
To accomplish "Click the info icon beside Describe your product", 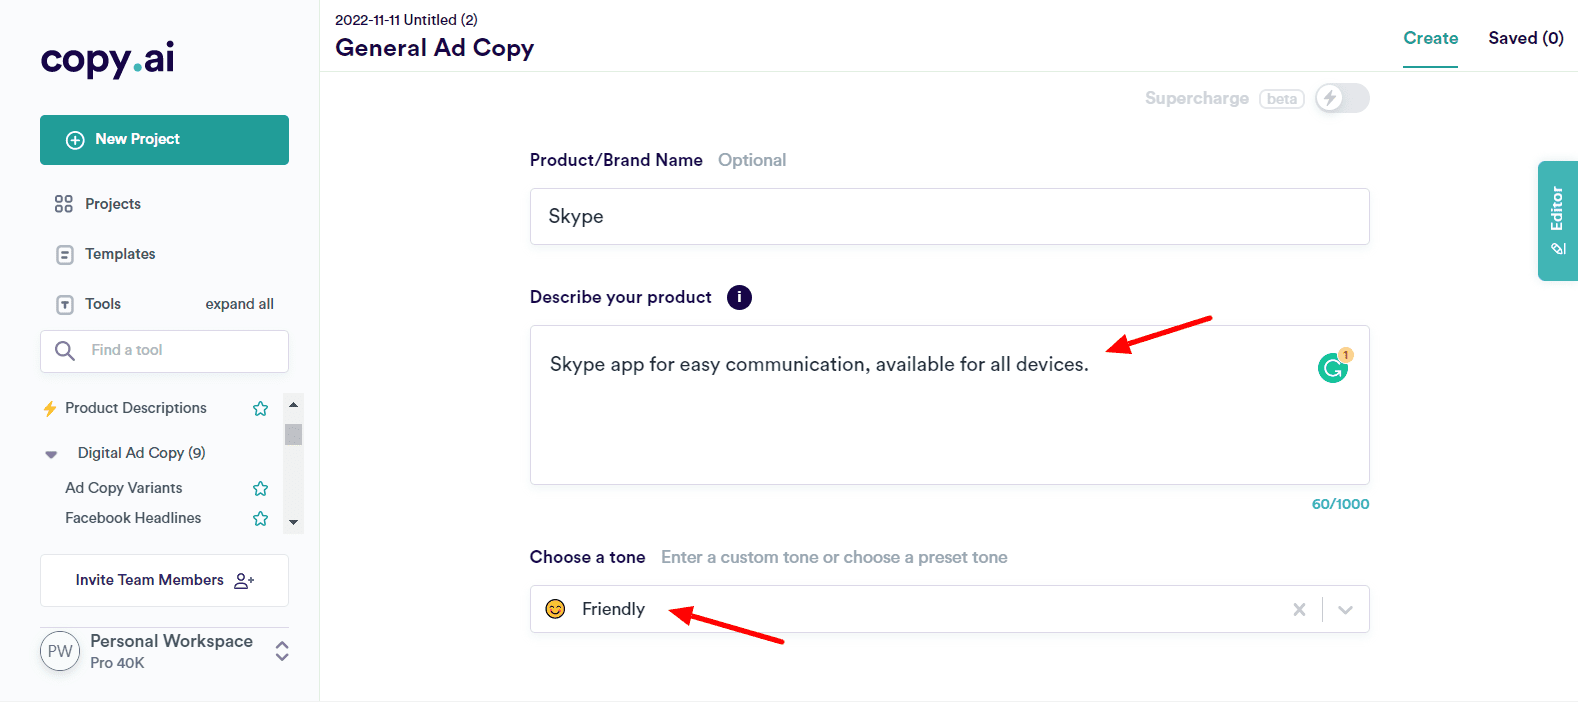I will click(739, 297).
